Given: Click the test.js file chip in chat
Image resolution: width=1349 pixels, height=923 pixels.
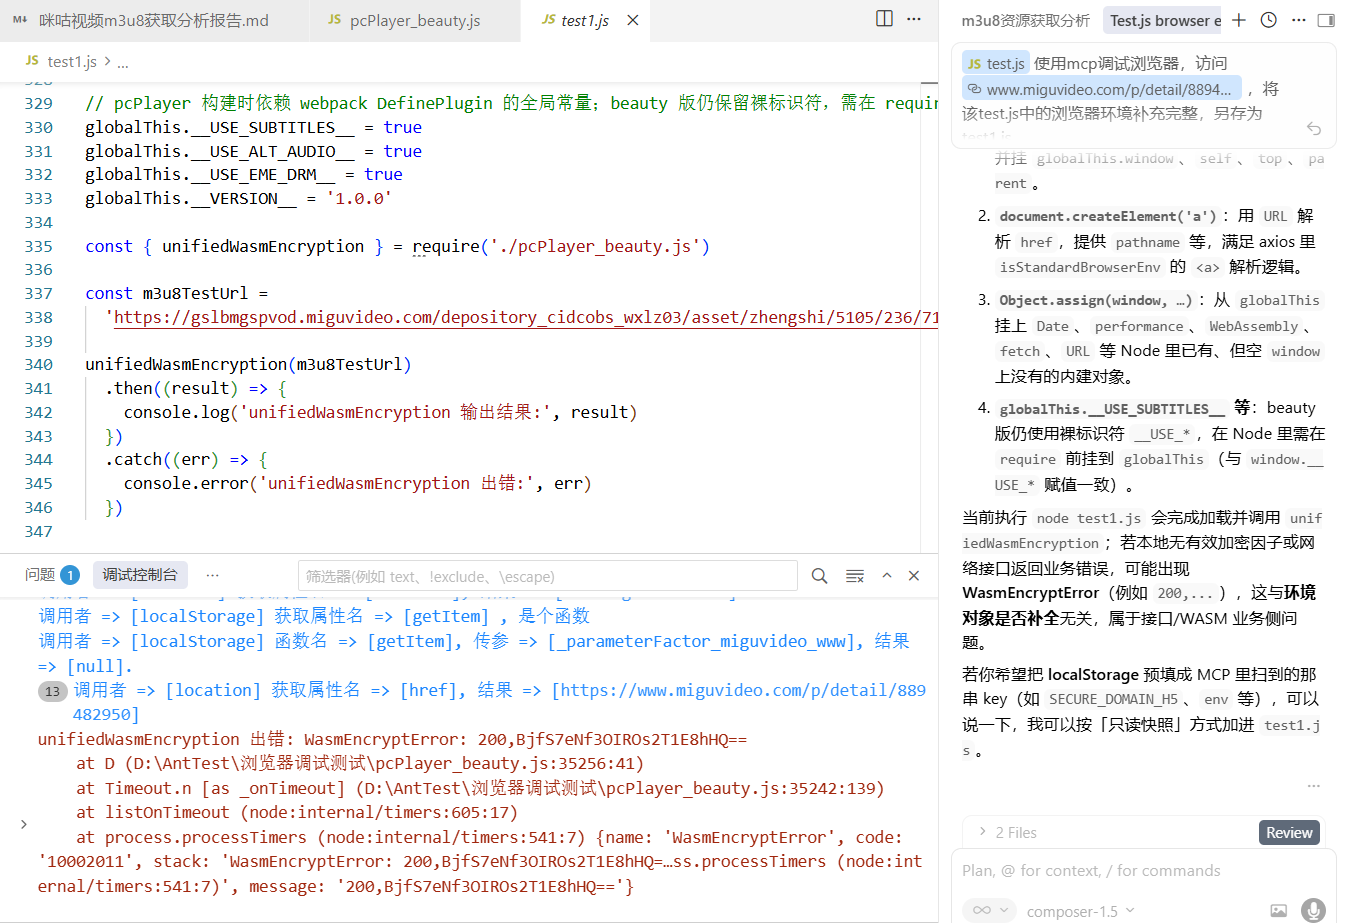Looking at the screenshot, I should coord(995,64).
